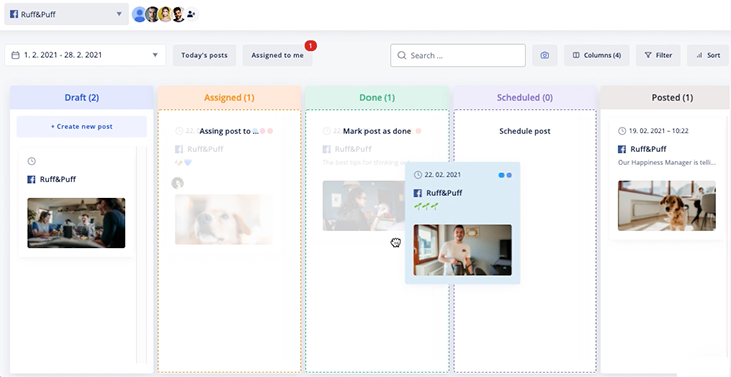
Task: Show Today's posts
Action: (x=204, y=55)
